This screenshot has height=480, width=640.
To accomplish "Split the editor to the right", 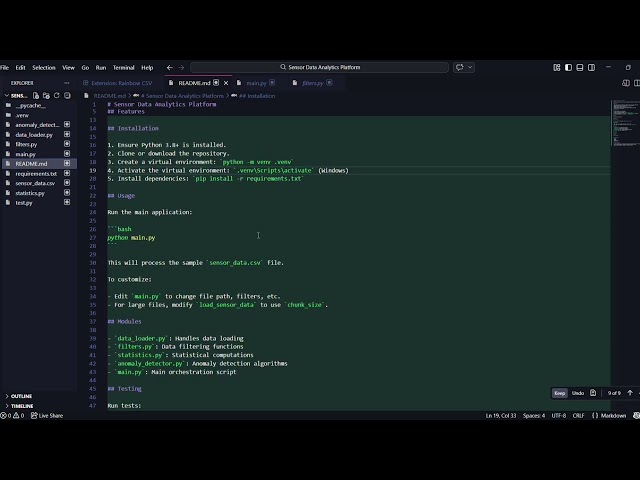I will pyautogui.click(x=637, y=83).
